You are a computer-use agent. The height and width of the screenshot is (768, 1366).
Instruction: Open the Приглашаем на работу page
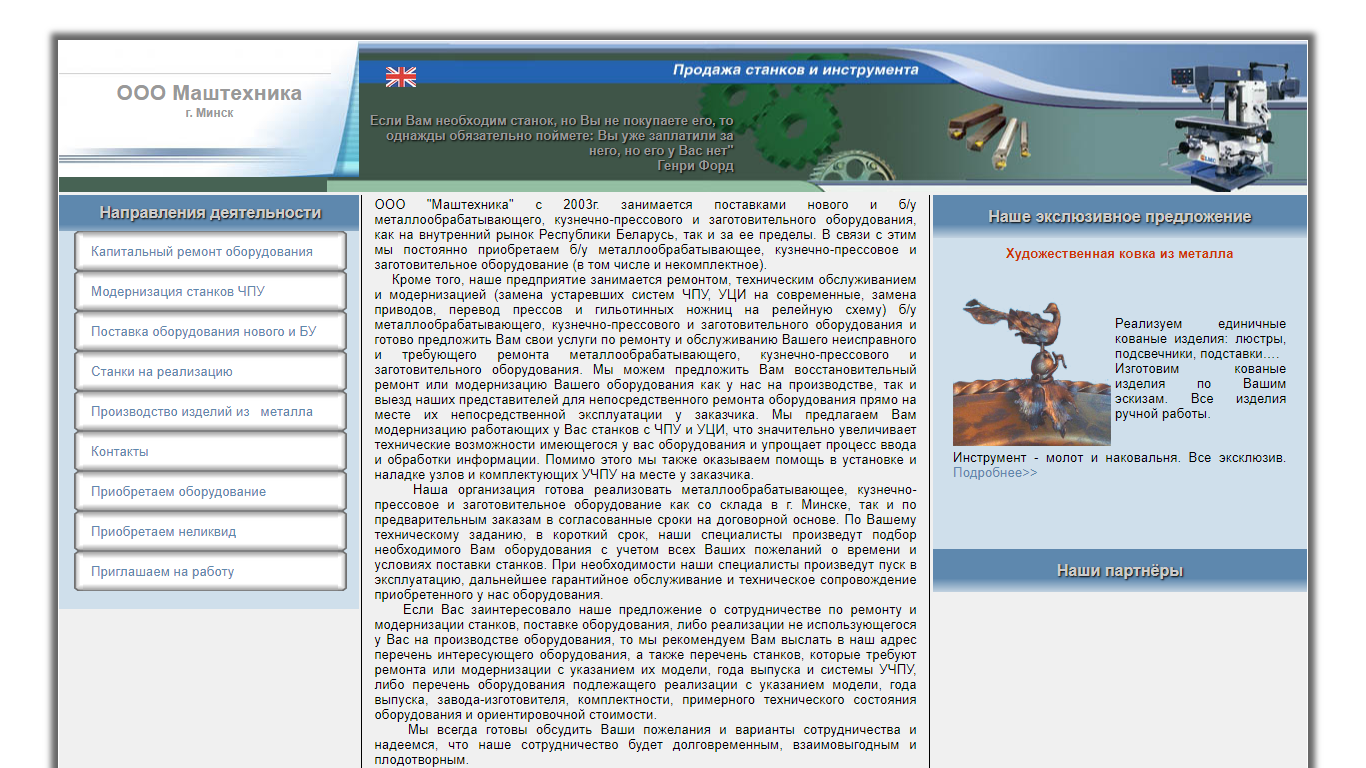(210, 572)
